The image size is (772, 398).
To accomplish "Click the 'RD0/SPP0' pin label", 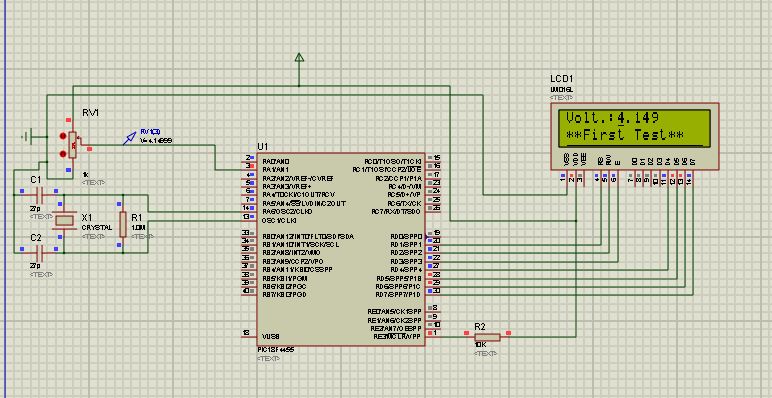I will pos(407,236).
